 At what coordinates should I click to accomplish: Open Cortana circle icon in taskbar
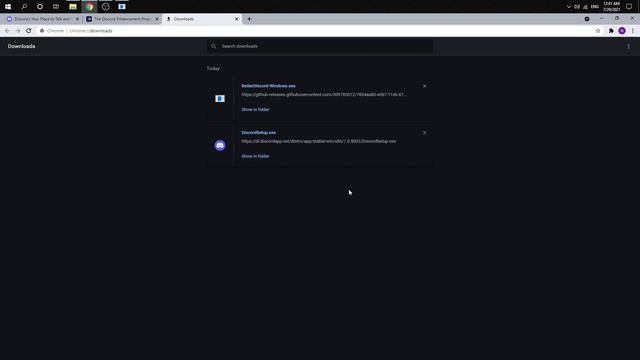pos(40,7)
